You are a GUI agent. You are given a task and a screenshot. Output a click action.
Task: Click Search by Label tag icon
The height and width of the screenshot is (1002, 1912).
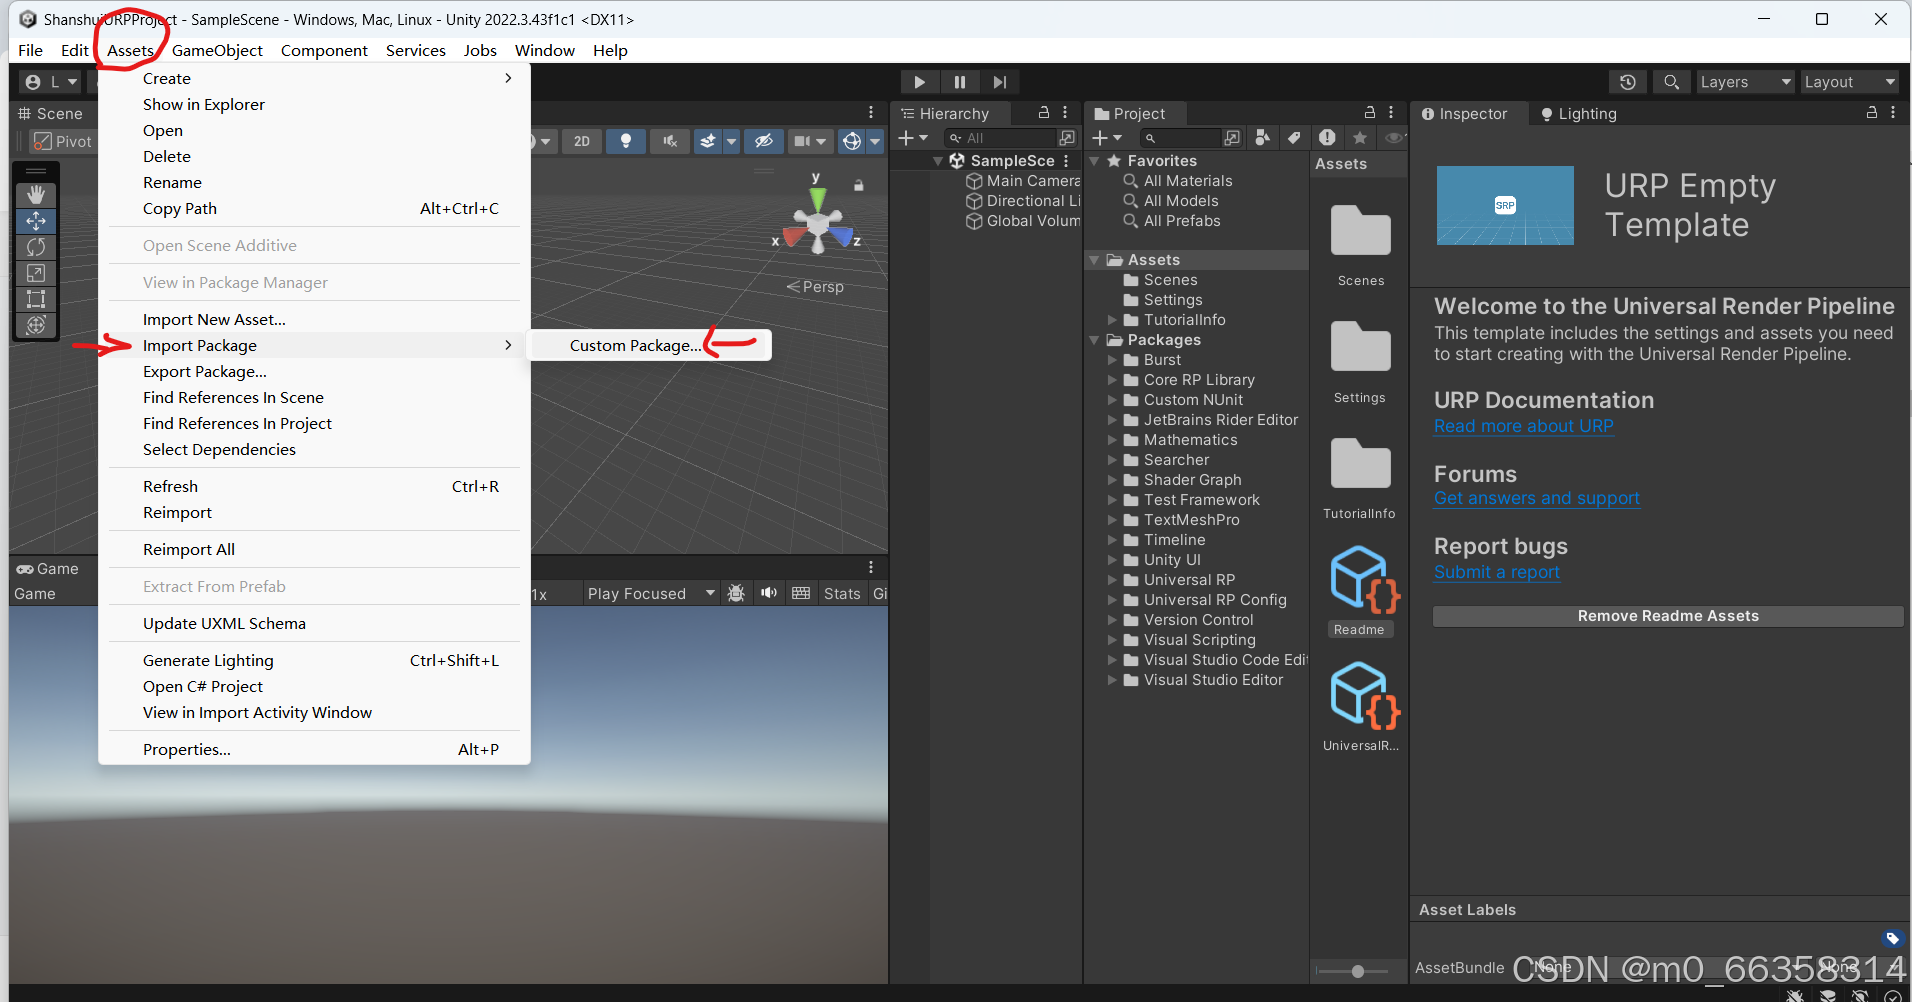(x=1294, y=138)
